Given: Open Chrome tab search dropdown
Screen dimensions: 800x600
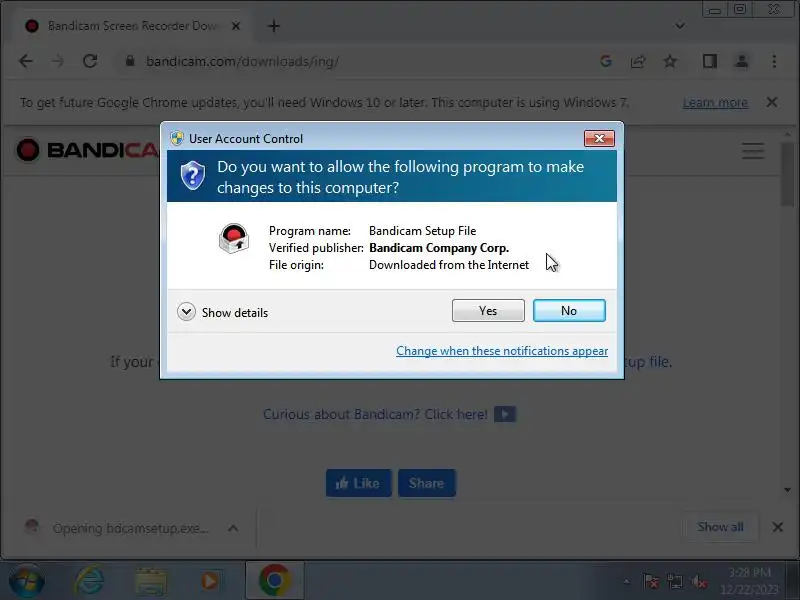Looking at the screenshot, I should [x=680, y=26].
